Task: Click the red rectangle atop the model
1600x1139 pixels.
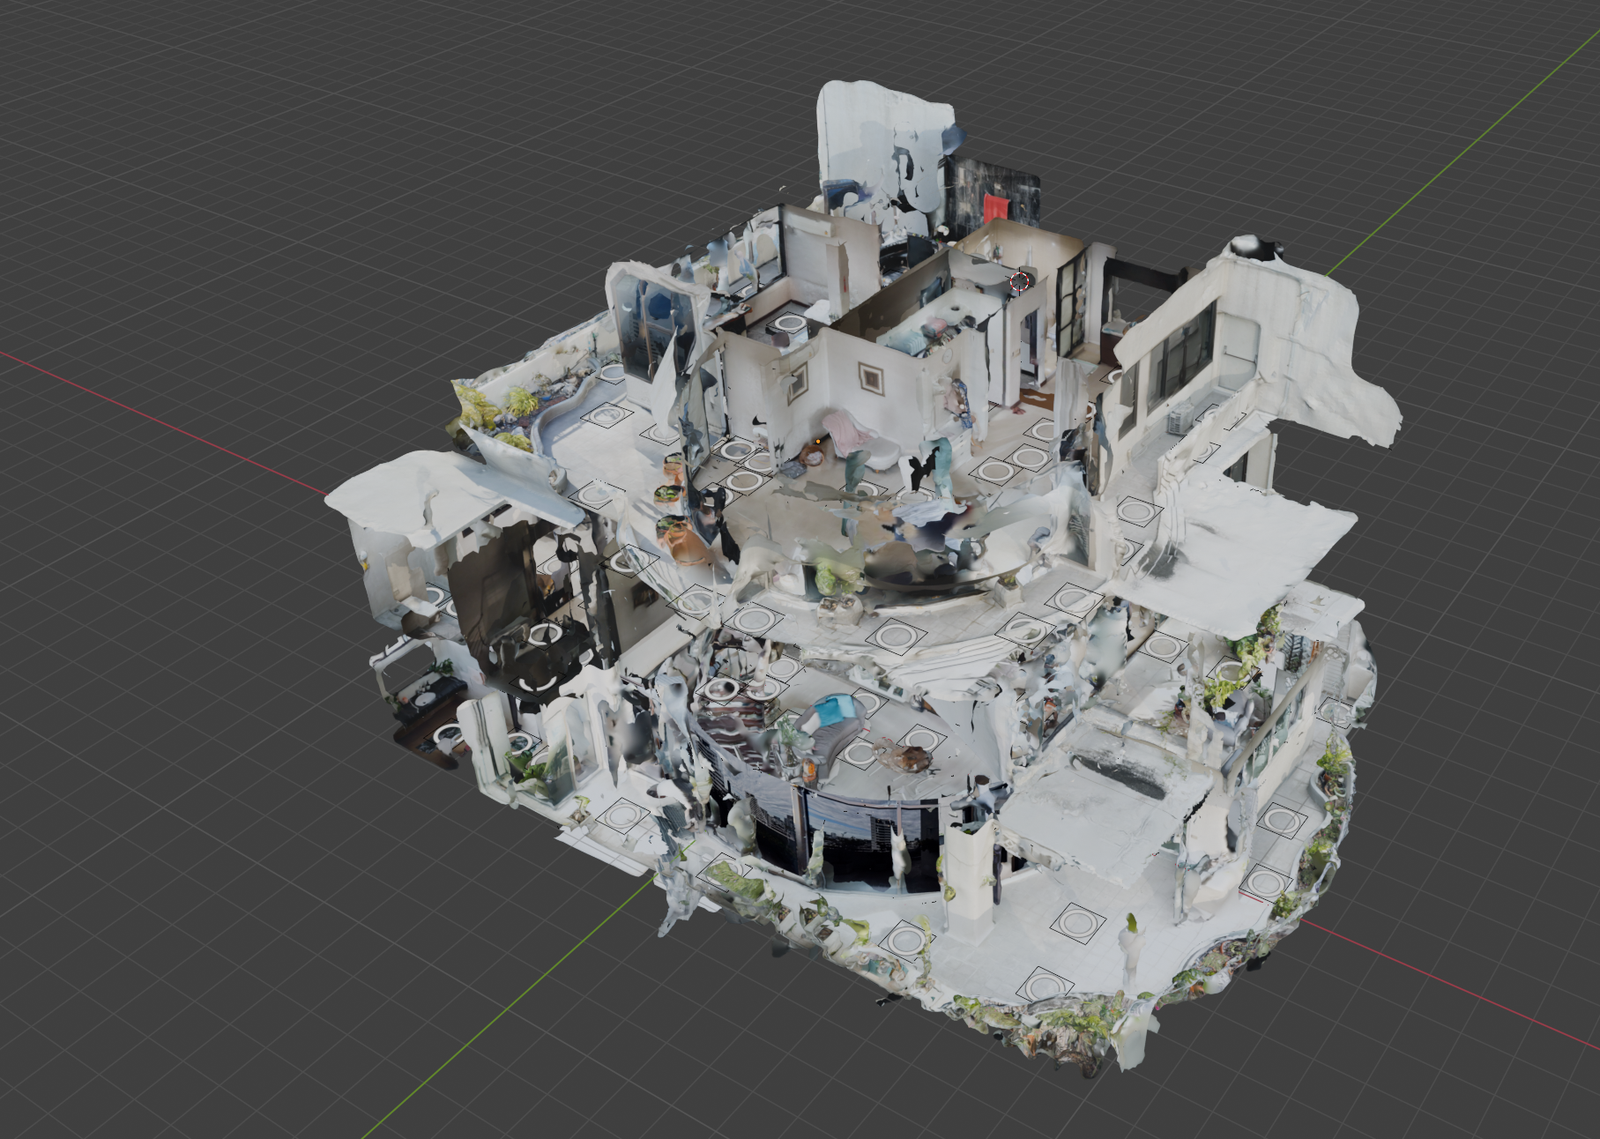Action: tap(997, 208)
